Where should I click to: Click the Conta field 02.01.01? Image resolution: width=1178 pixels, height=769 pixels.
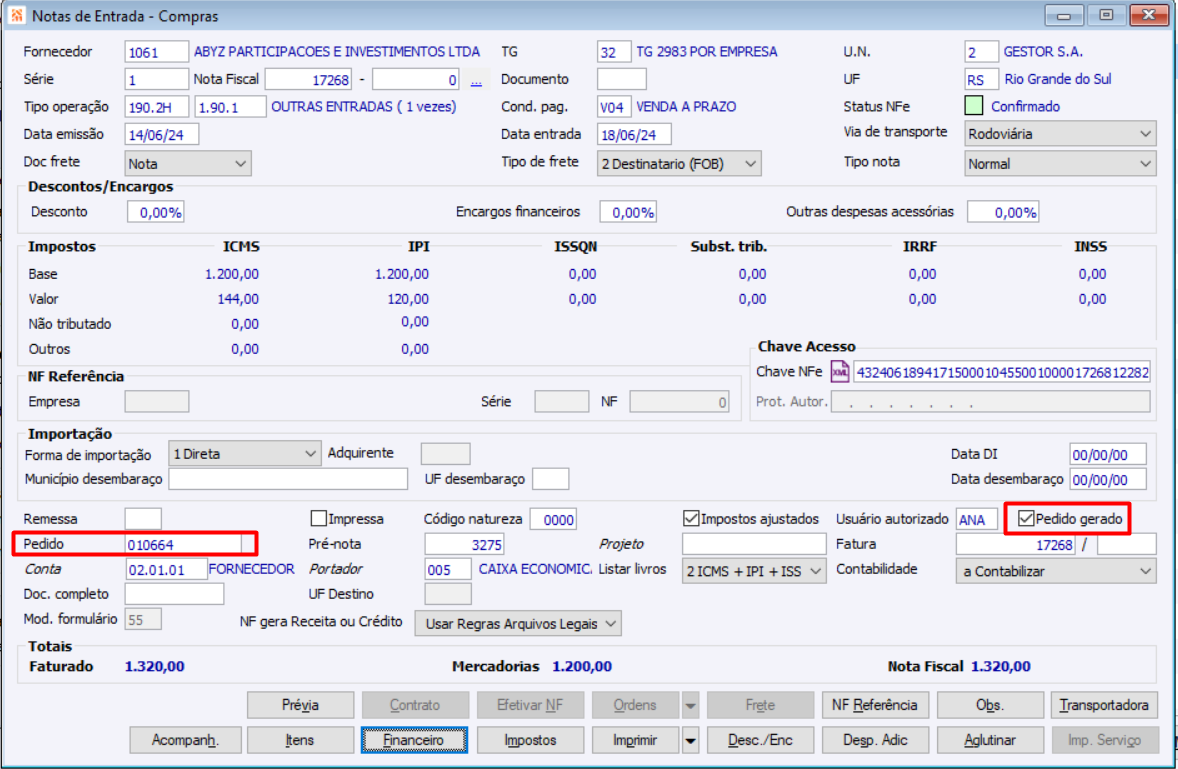(x=166, y=569)
